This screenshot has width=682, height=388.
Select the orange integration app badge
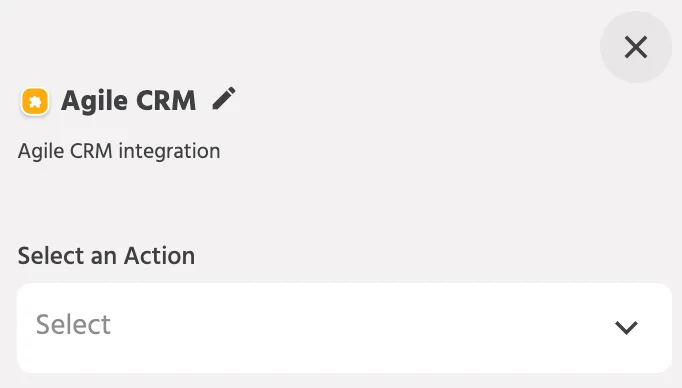tap(35, 101)
